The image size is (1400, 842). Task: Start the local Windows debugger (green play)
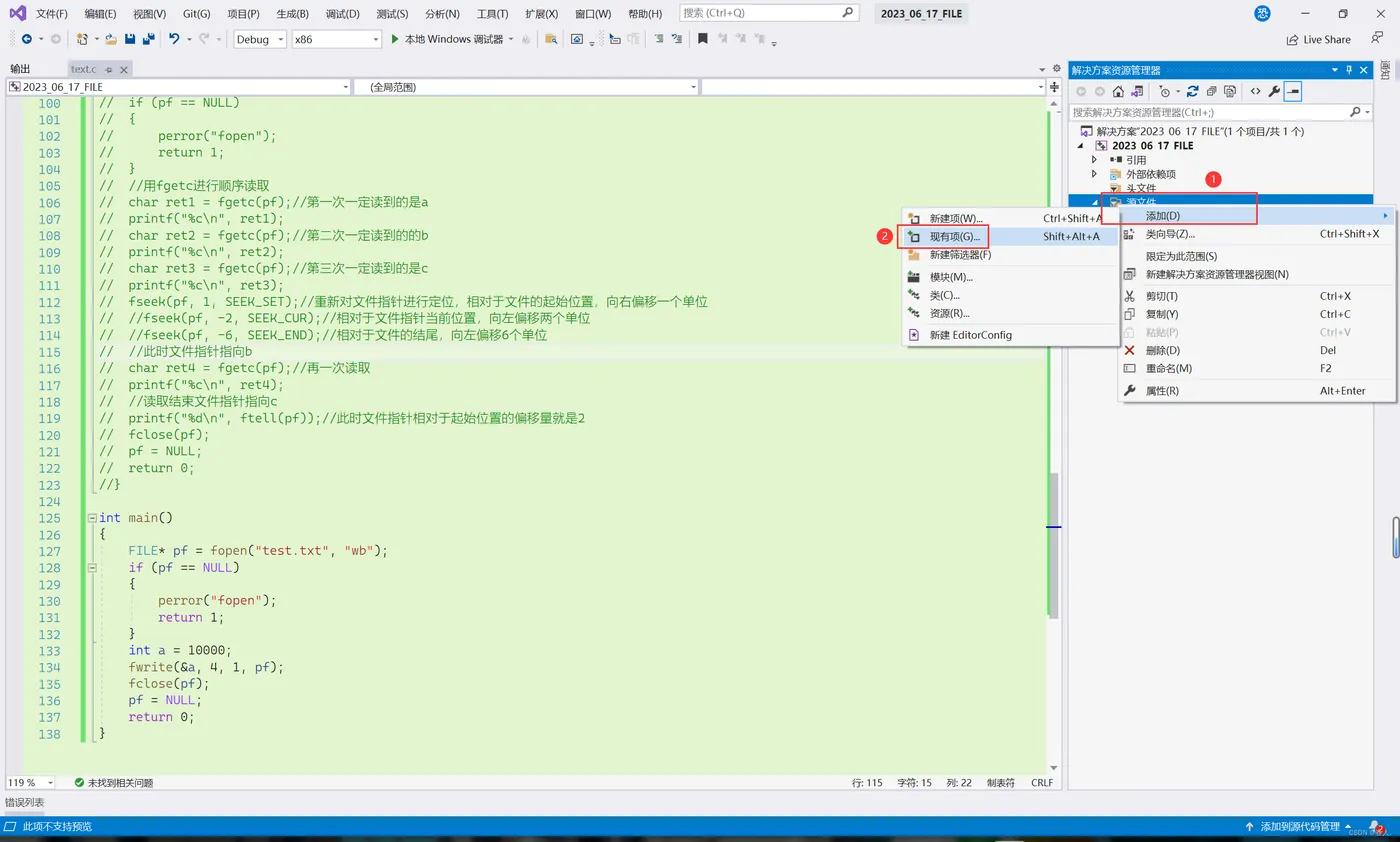tap(395, 39)
